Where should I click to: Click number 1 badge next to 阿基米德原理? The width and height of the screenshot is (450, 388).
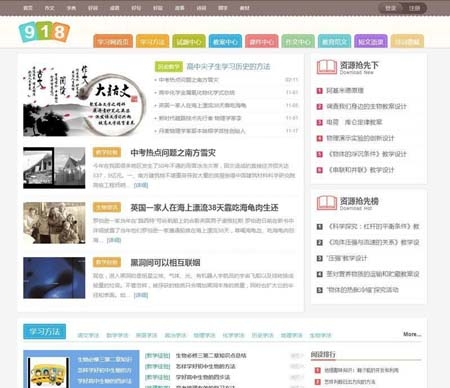pyautogui.click(x=319, y=91)
